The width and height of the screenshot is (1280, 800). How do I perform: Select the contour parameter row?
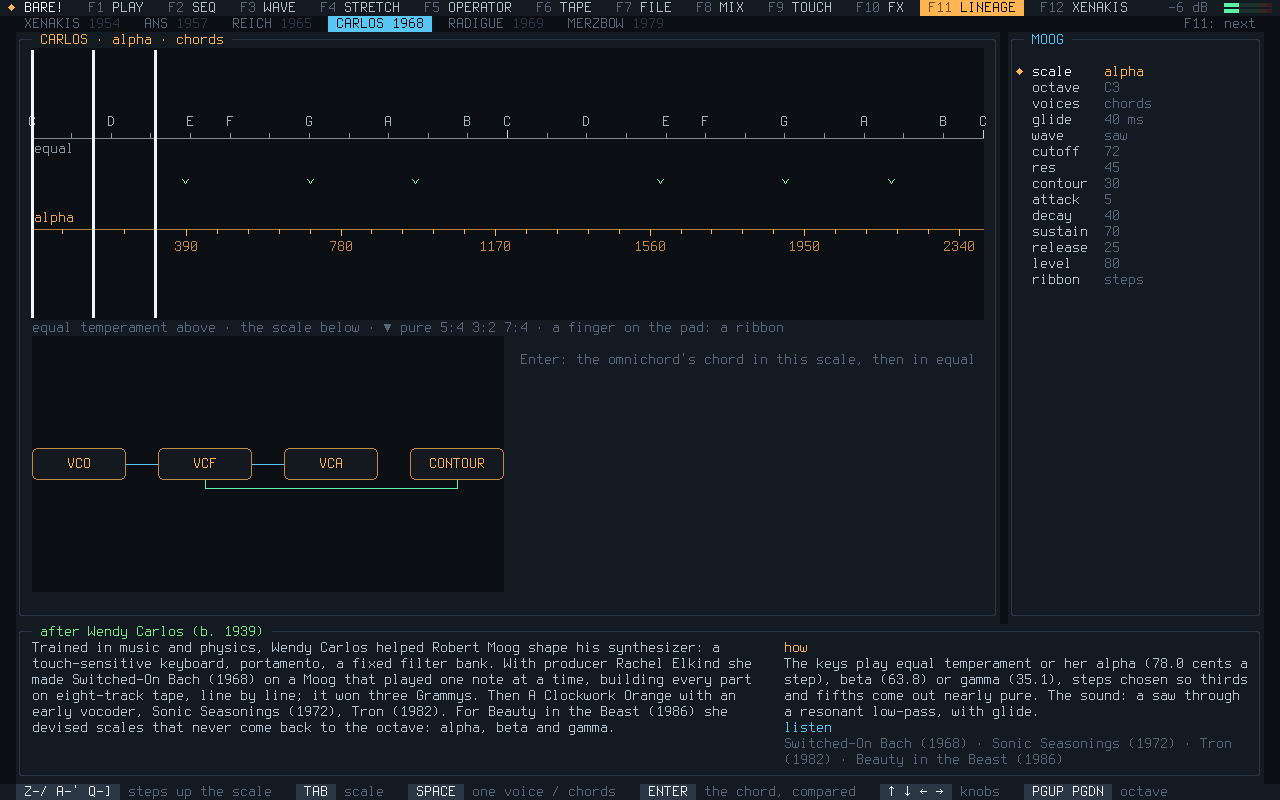[1136, 183]
